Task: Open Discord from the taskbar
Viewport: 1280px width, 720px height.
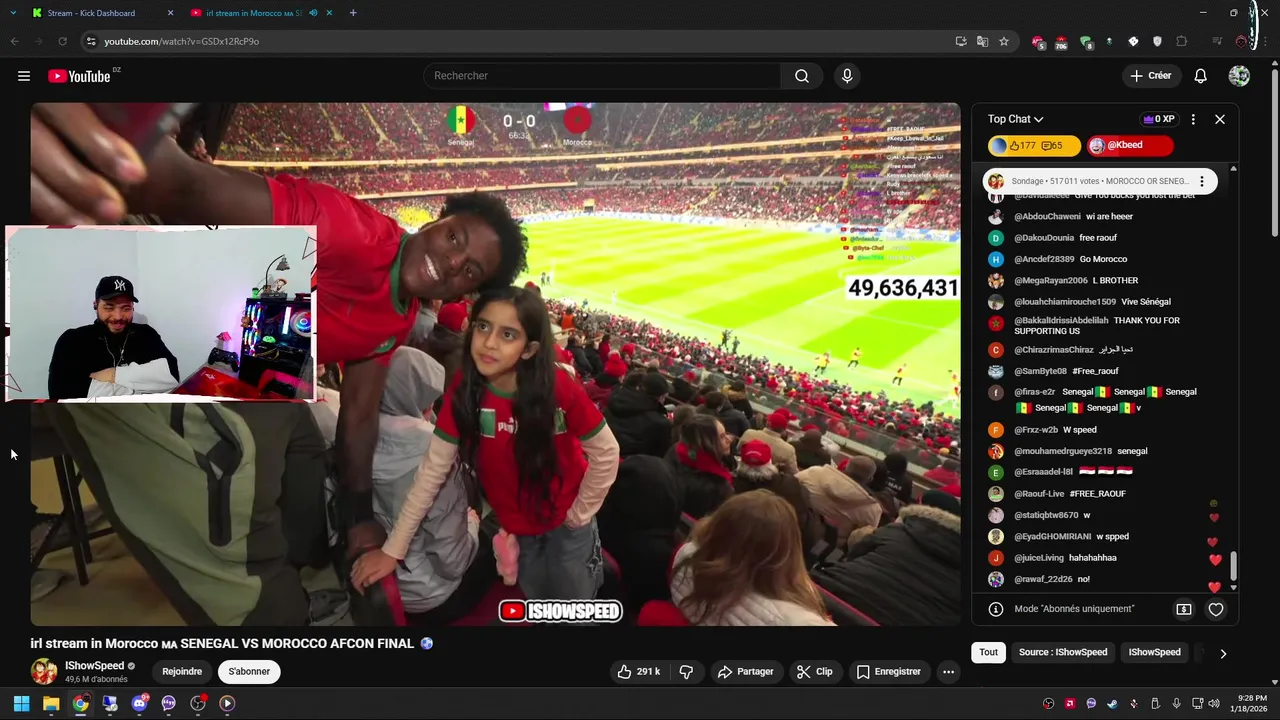Action: [x=139, y=703]
